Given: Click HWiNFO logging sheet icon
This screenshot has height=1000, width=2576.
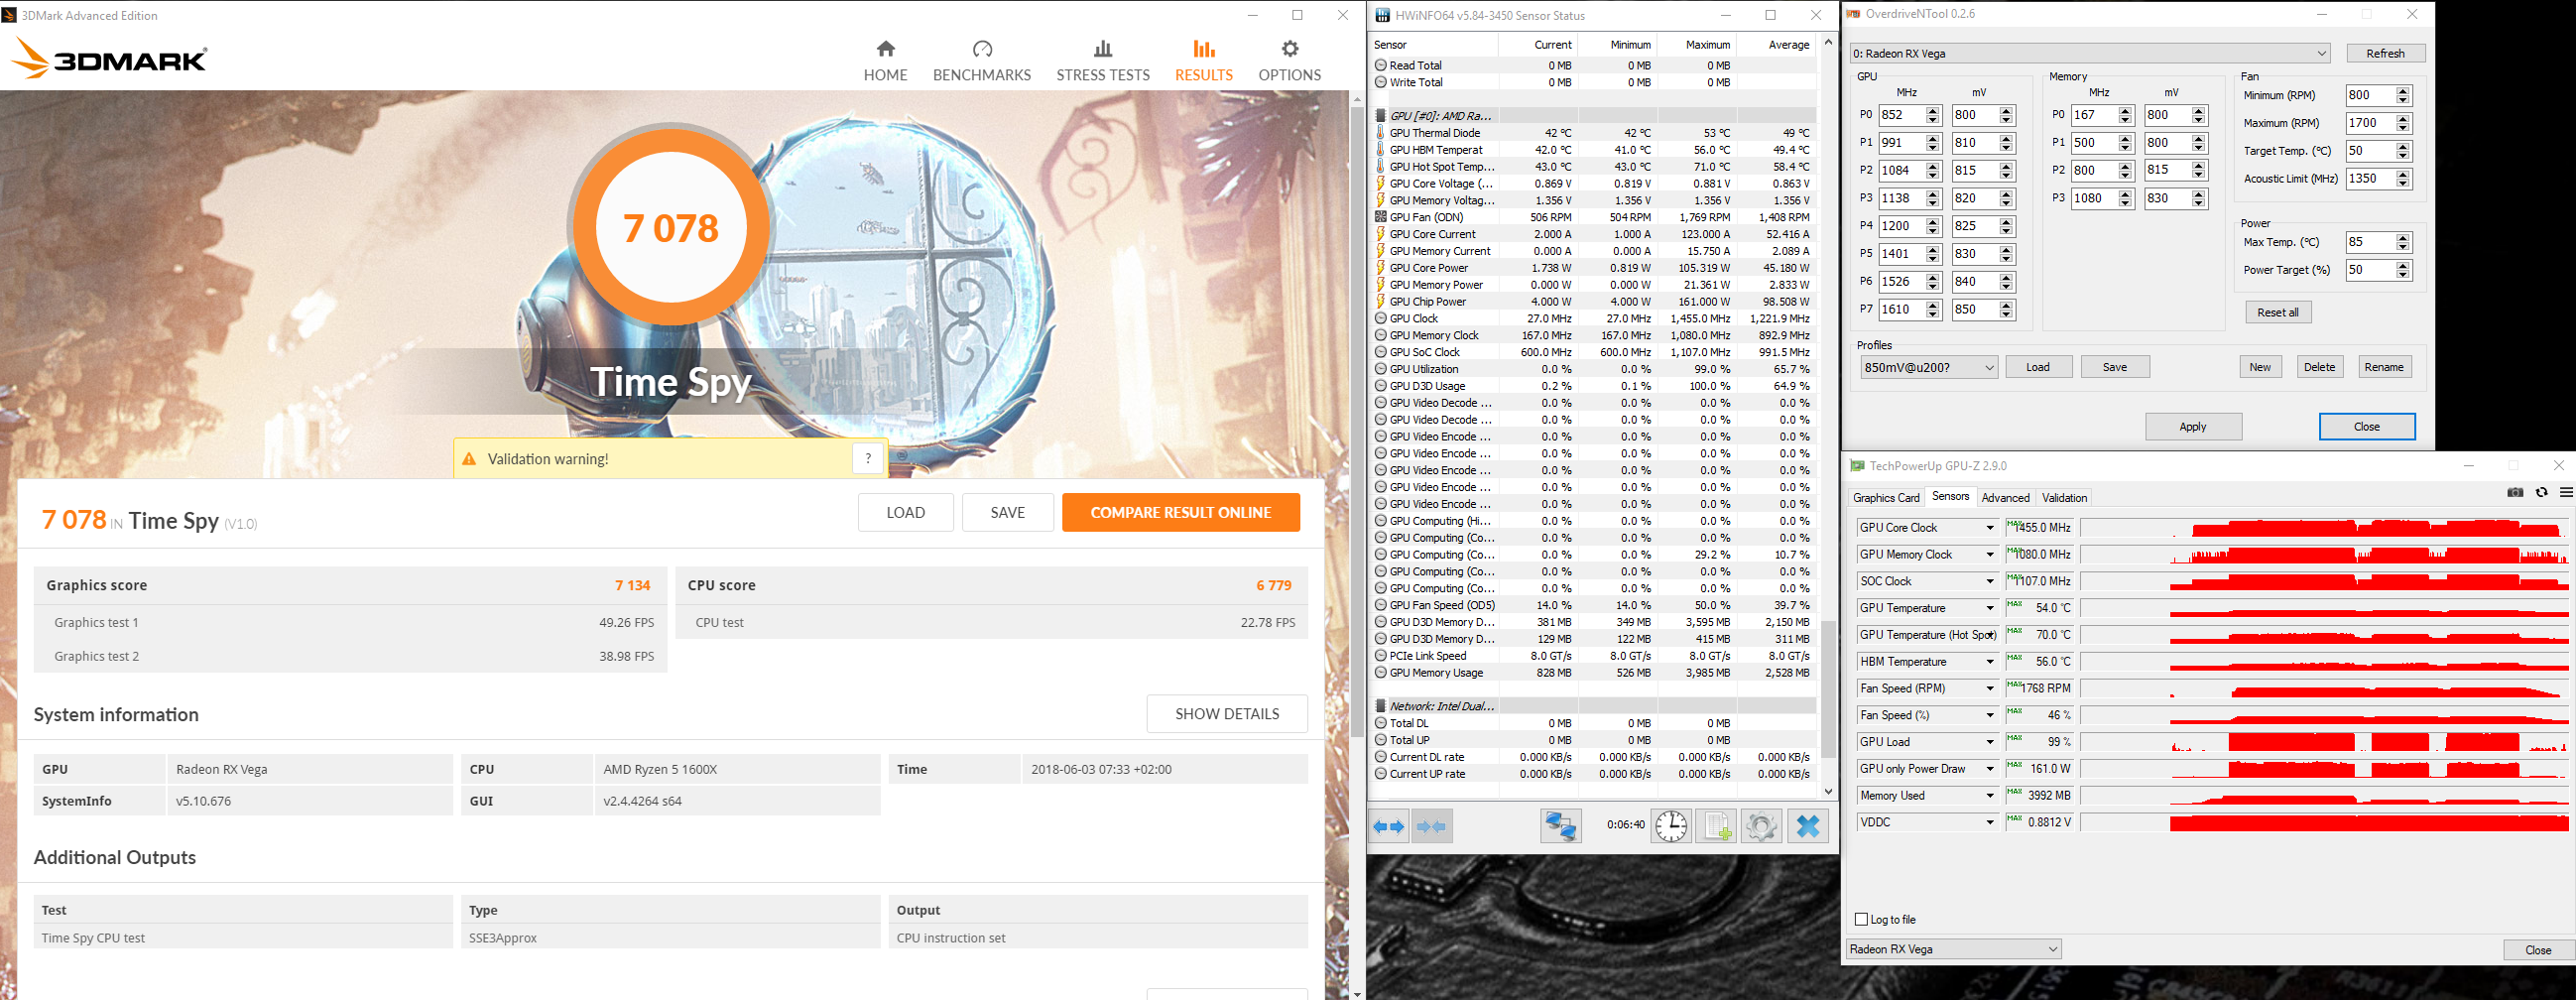Looking at the screenshot, I should pos(1717,826).
